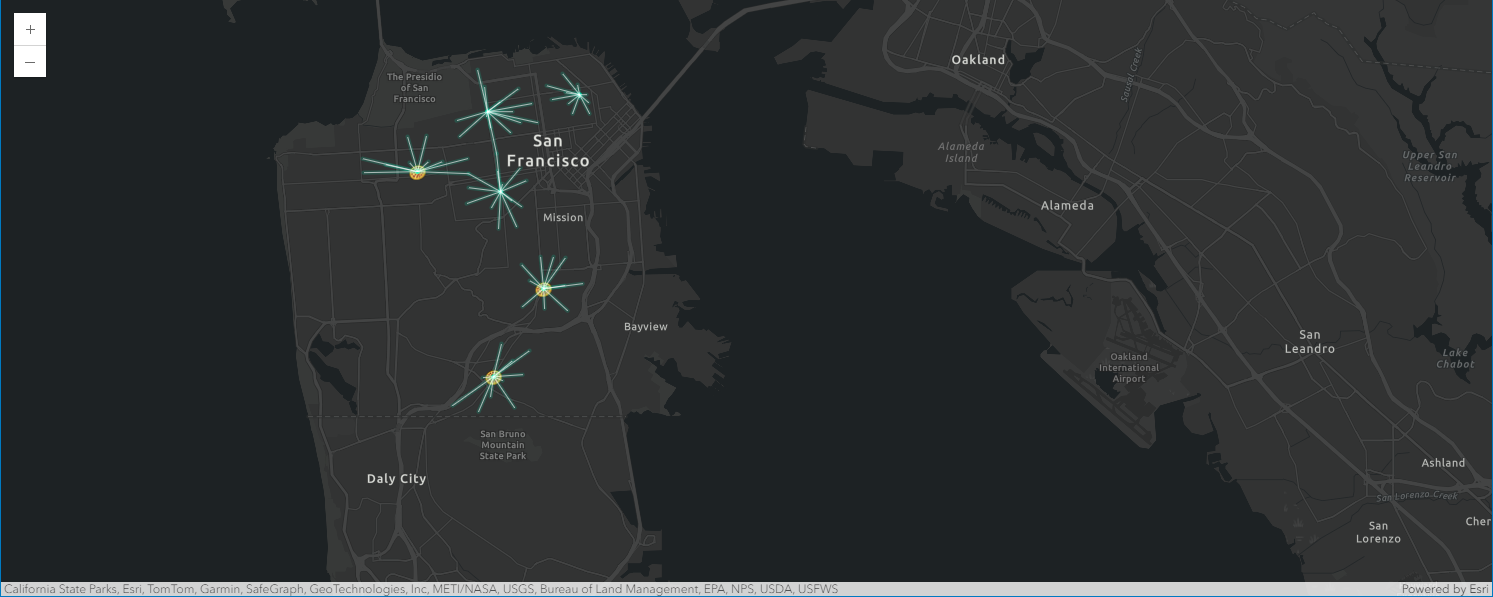Click the map attribution text bar
The width and height of the screenshot is (1493, 597).
(x=420, y=589)
